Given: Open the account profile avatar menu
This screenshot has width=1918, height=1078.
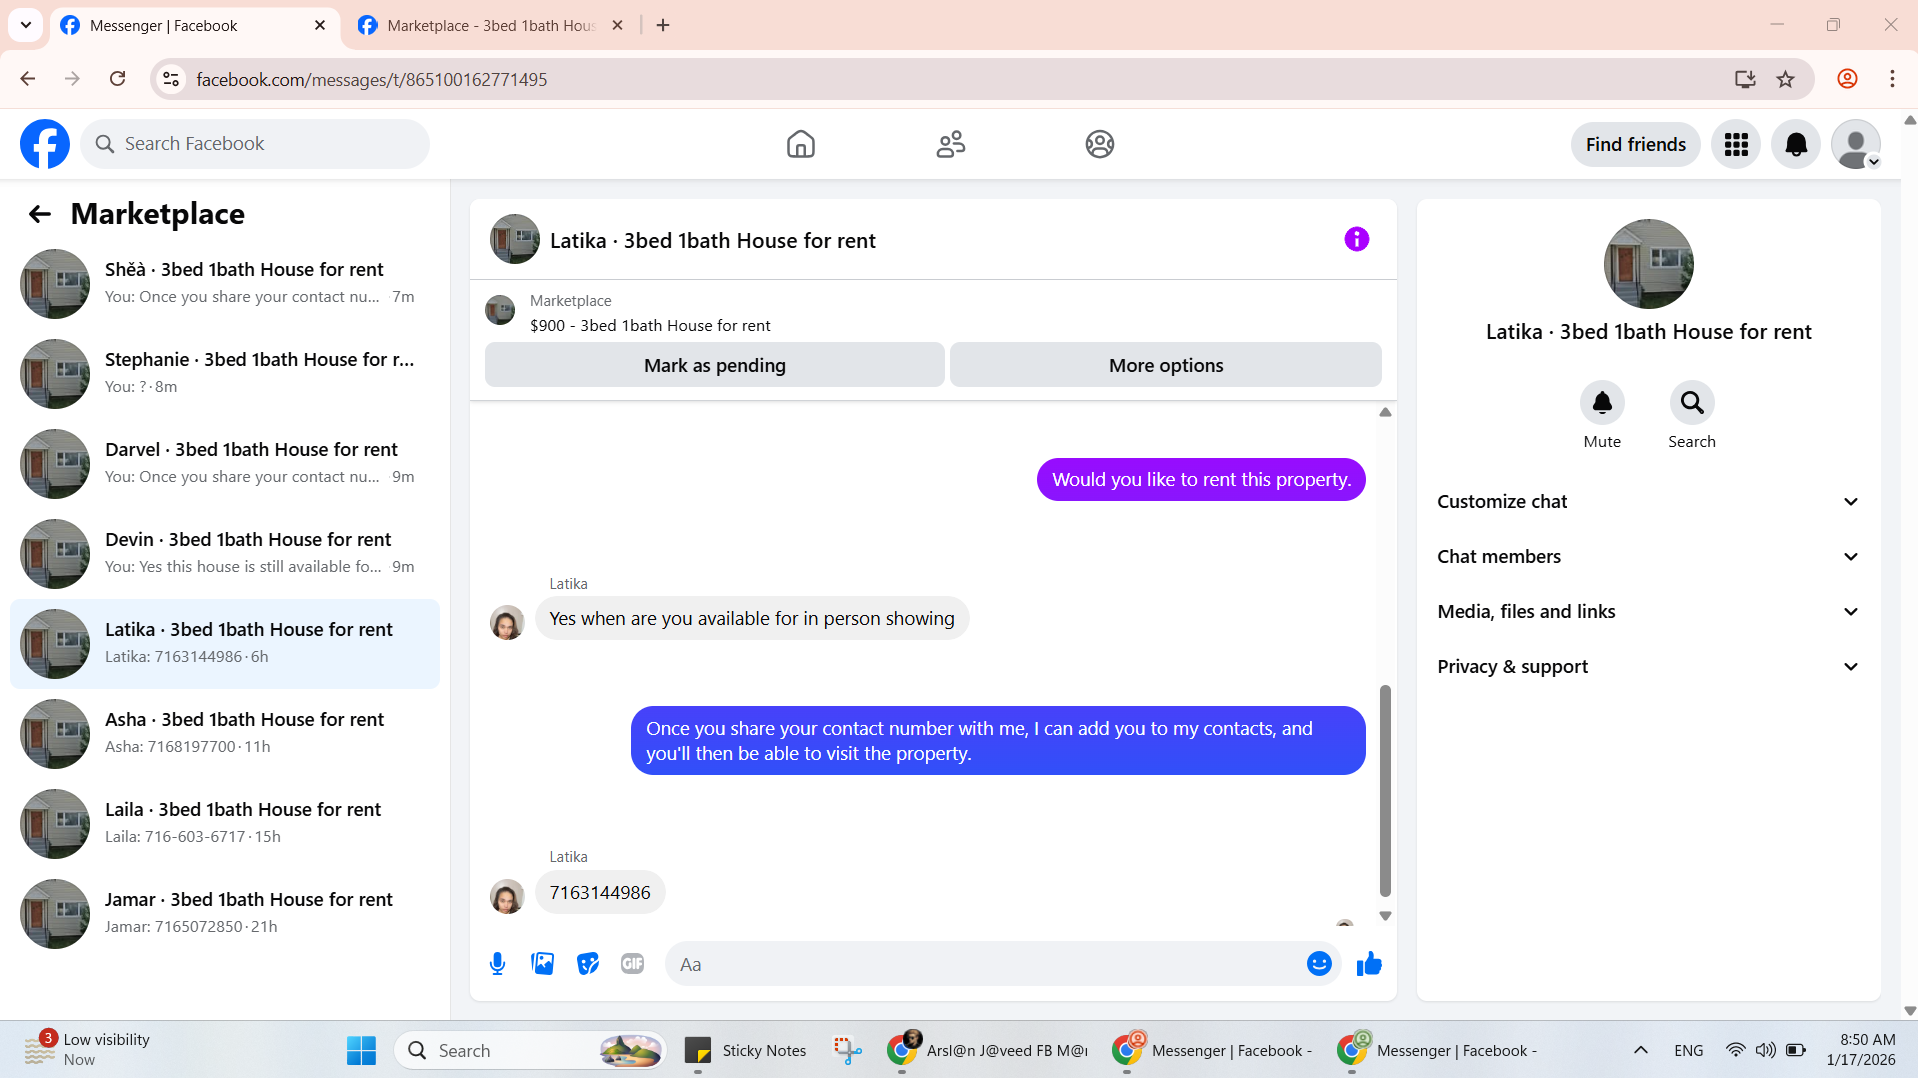Looking at the screenshot, I should [x=1855, y=144].
